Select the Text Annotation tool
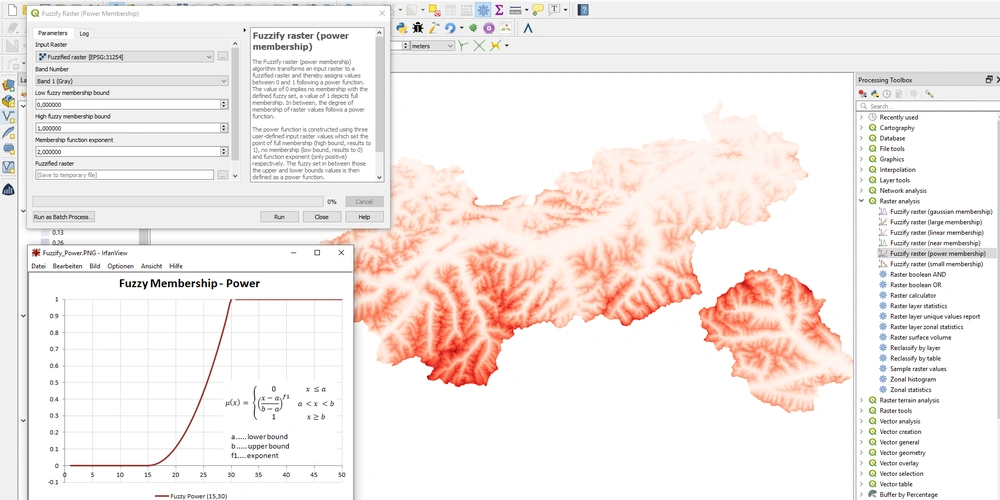This screenshot has height=500, width=1000. pyautogui.click(x=554, y=10)
